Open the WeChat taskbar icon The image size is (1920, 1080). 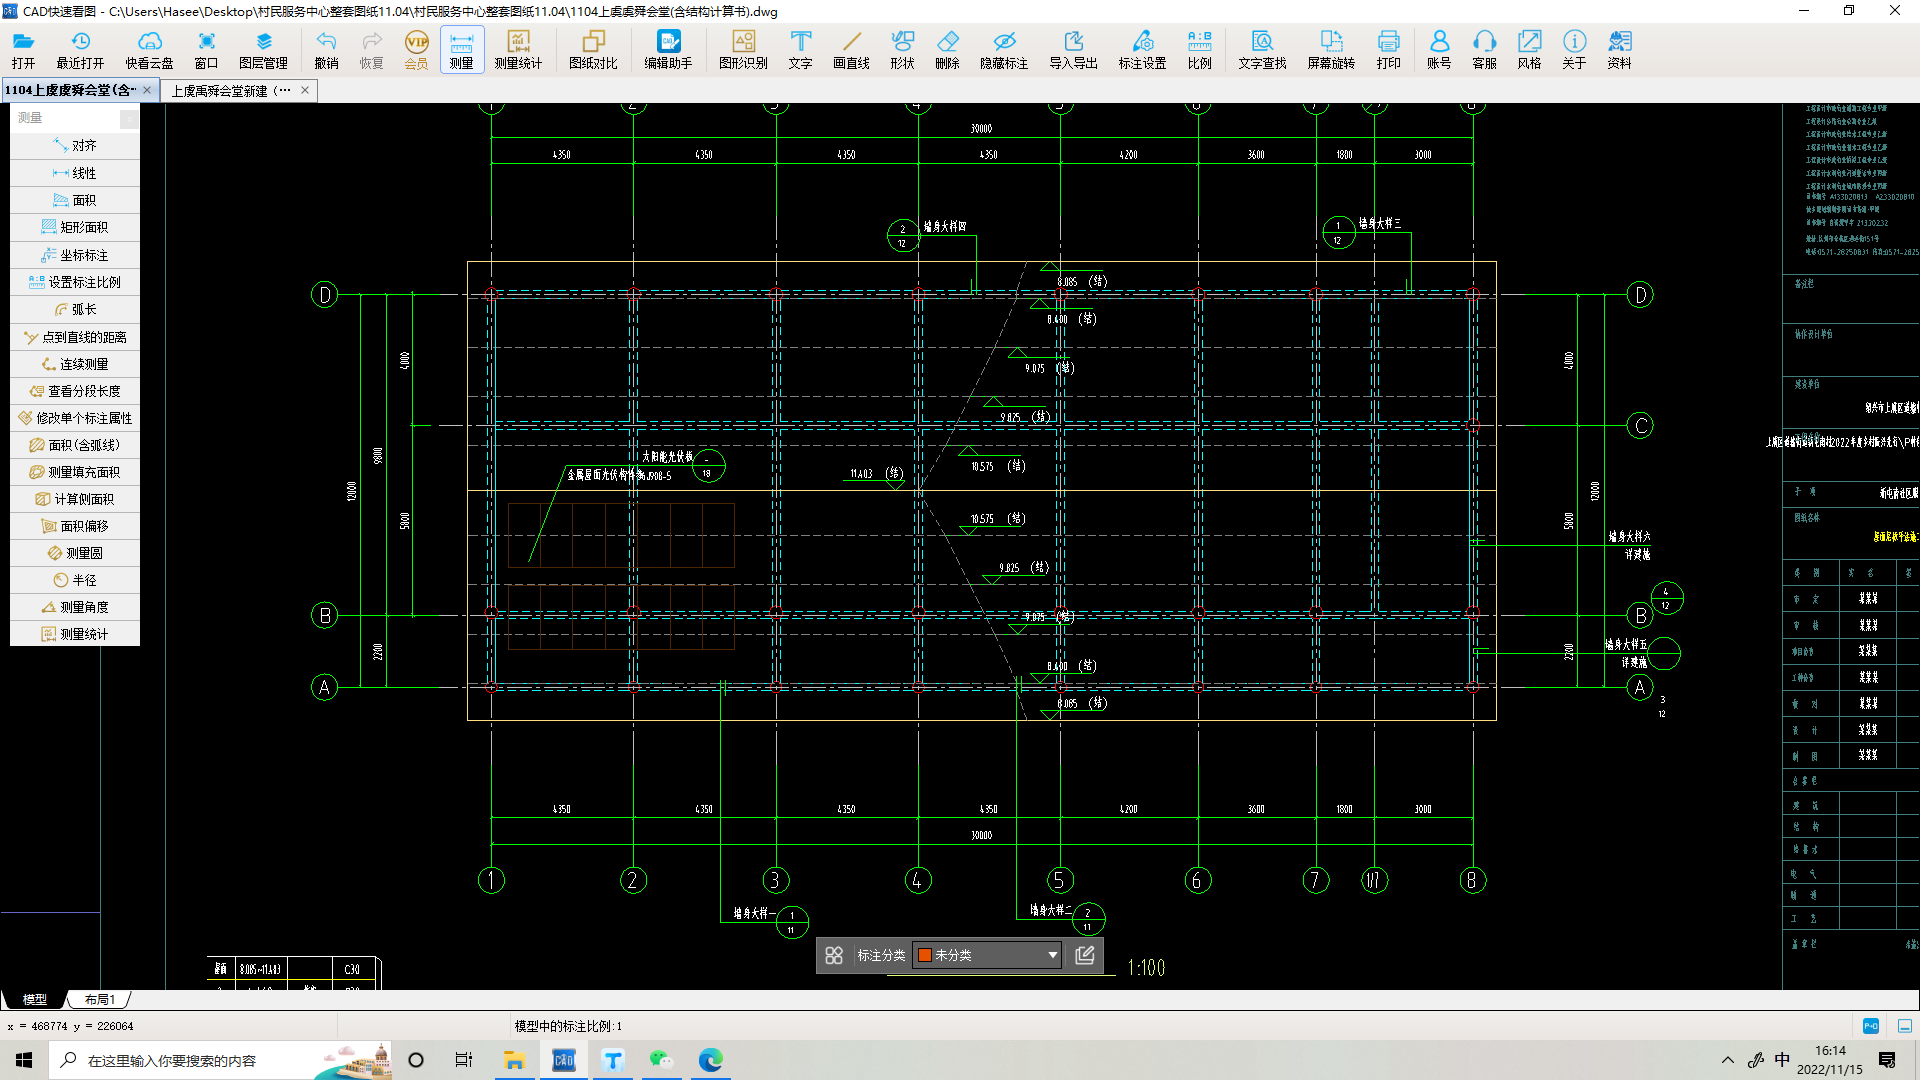coord(661,1060)
